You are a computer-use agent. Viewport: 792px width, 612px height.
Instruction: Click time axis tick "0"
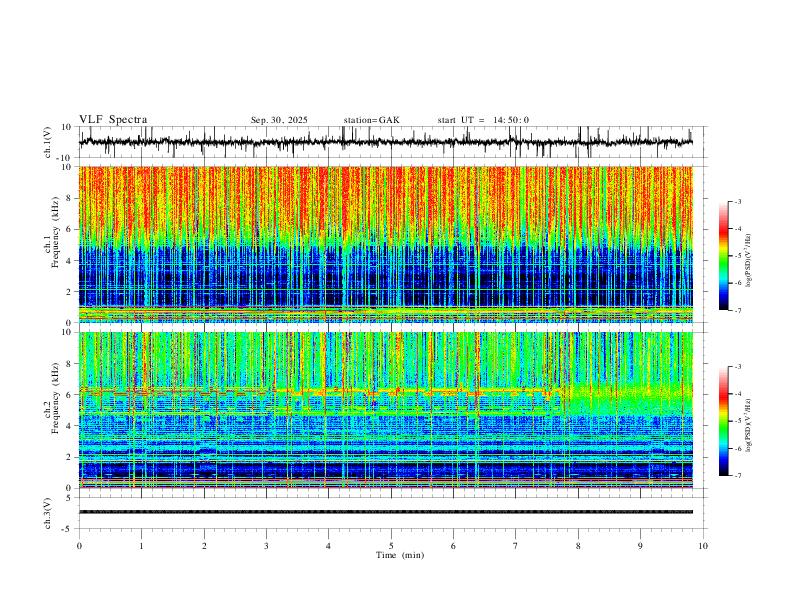(x=79, y=546)
